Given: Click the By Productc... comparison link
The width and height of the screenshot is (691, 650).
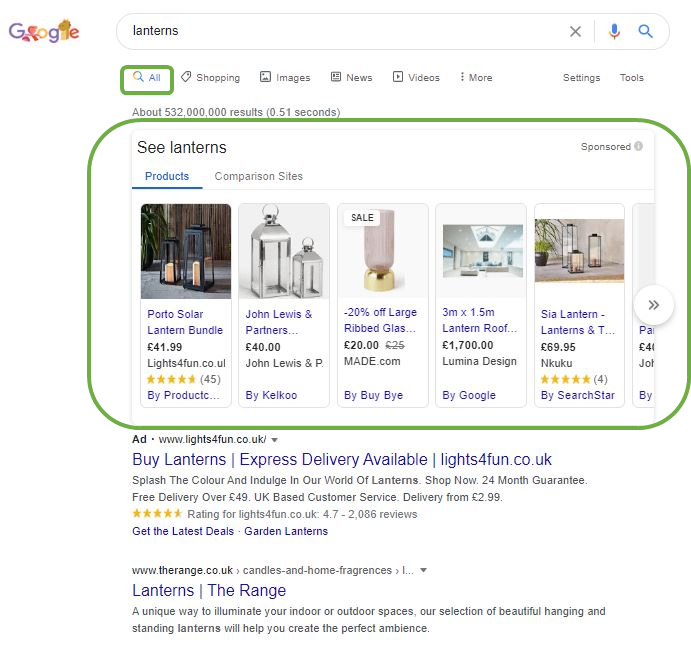Looking at the screenshot, I should (x=183, y=395).
